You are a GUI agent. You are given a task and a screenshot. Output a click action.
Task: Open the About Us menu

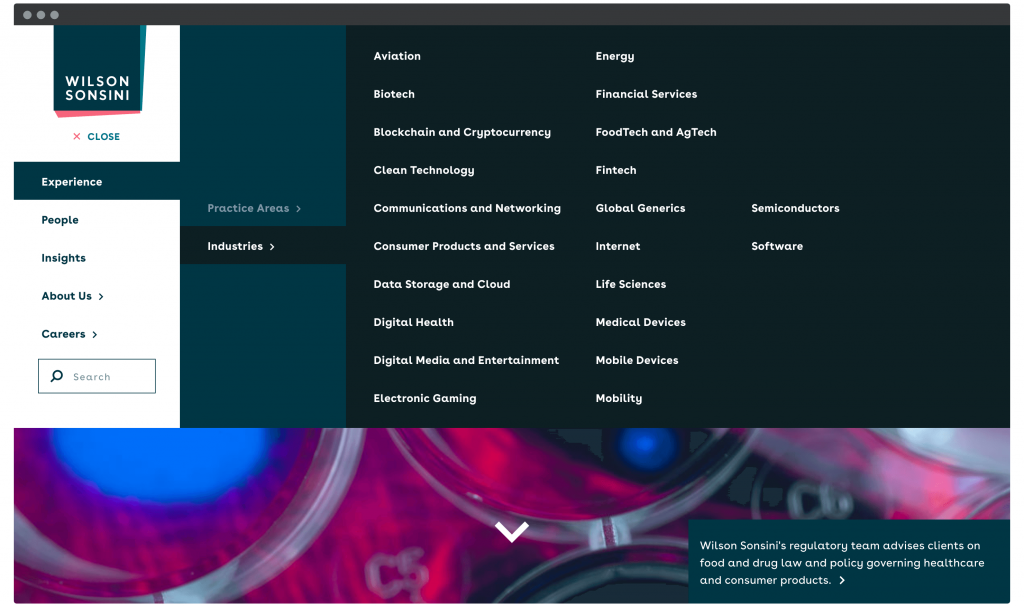pos(67,296)
